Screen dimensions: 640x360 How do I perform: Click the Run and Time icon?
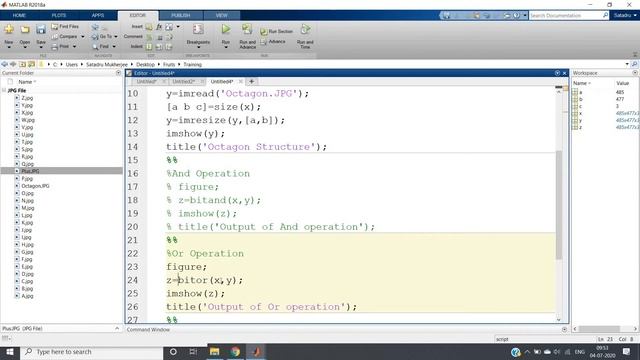click(x=305, y=29)
